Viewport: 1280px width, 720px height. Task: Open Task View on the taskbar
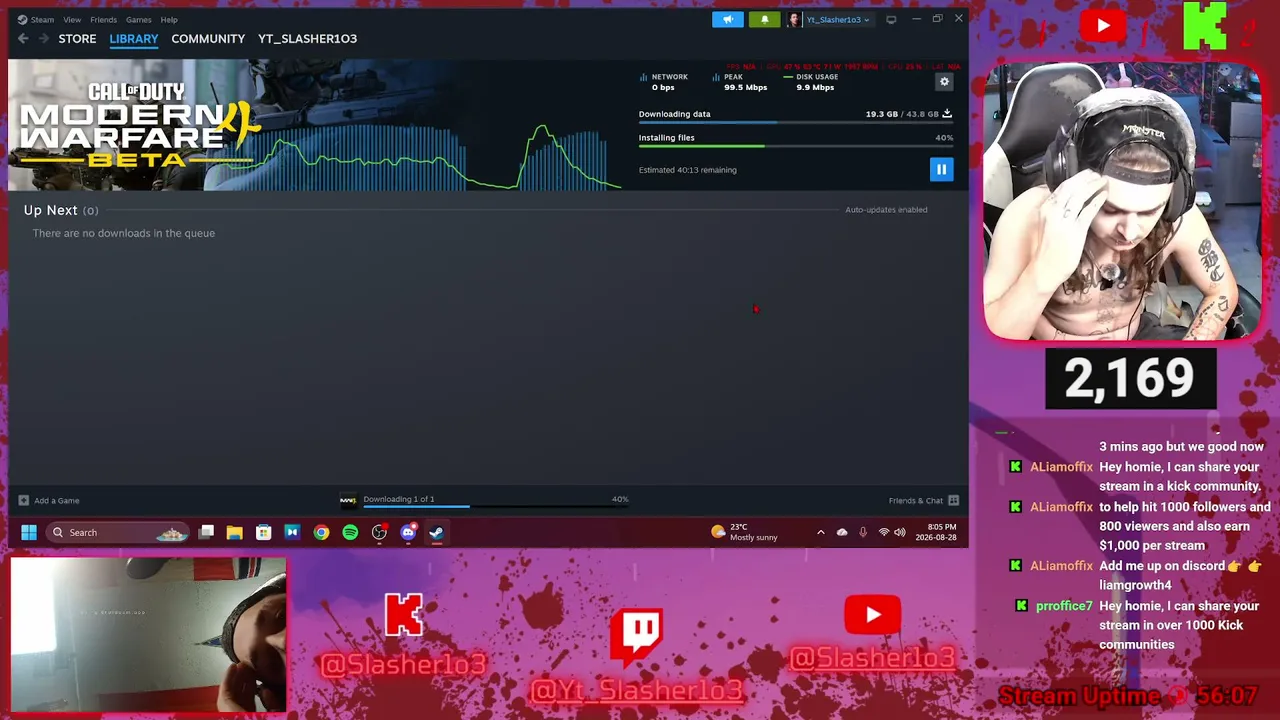(206, 532)
